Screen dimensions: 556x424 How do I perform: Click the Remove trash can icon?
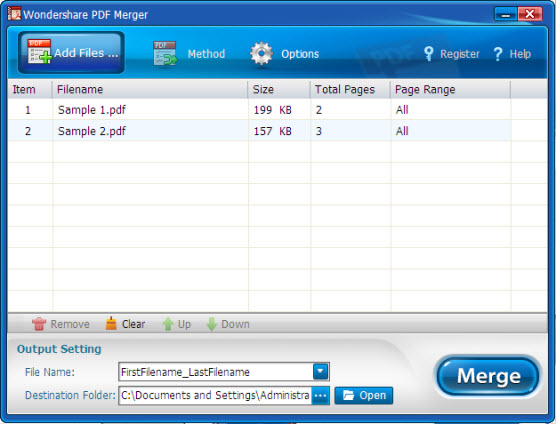[39, 324]
